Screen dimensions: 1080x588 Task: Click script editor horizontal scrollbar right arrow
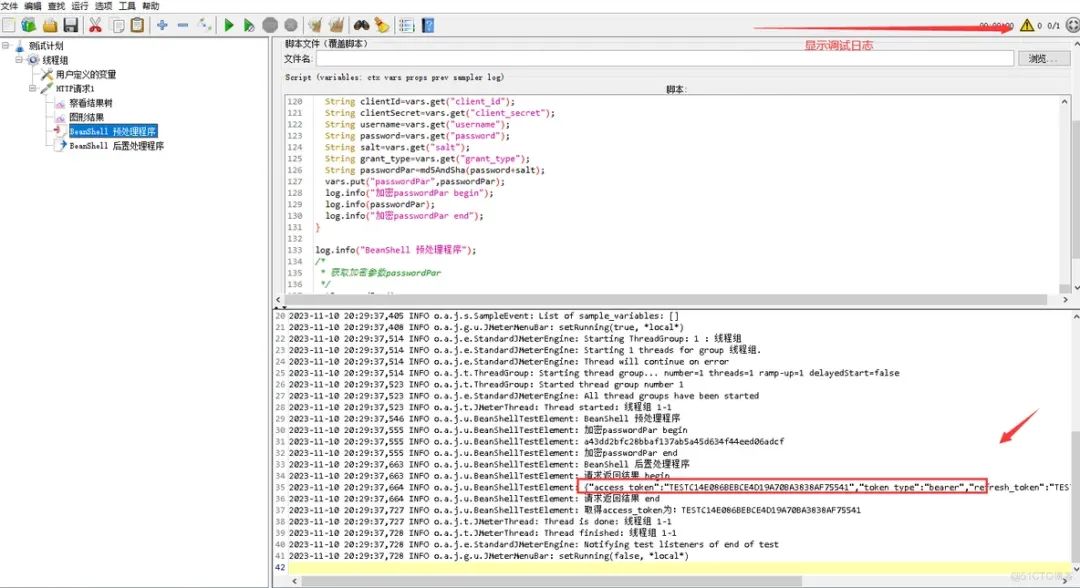[x=1065, y=300]
